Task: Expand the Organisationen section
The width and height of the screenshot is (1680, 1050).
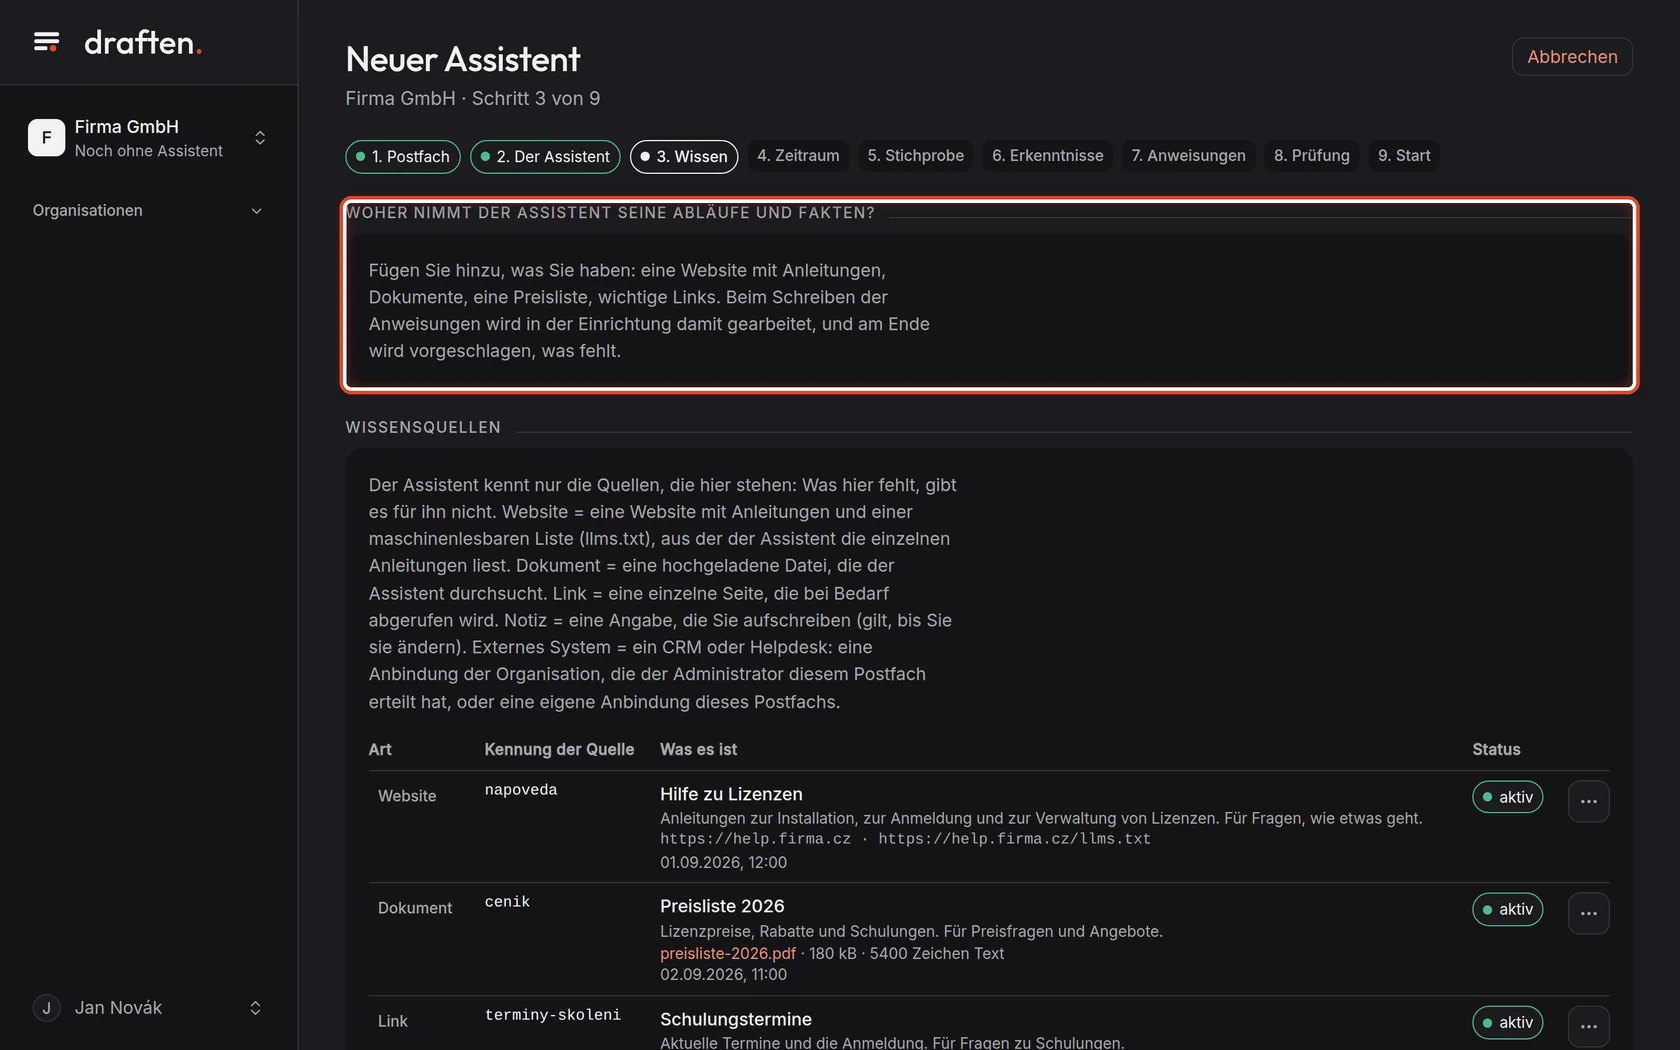Action: tap(148, 211)
